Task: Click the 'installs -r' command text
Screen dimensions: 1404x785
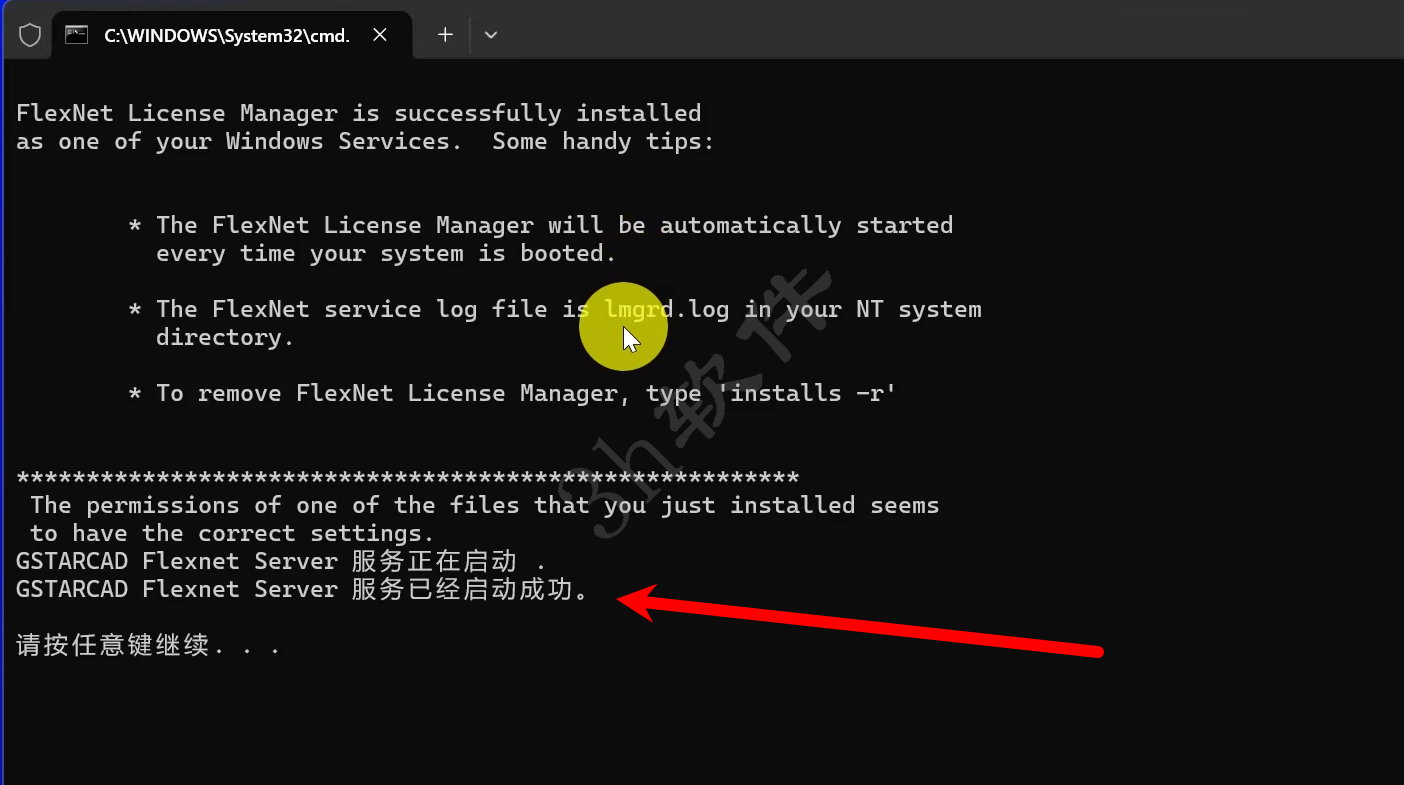Action: tap(813, 393)
